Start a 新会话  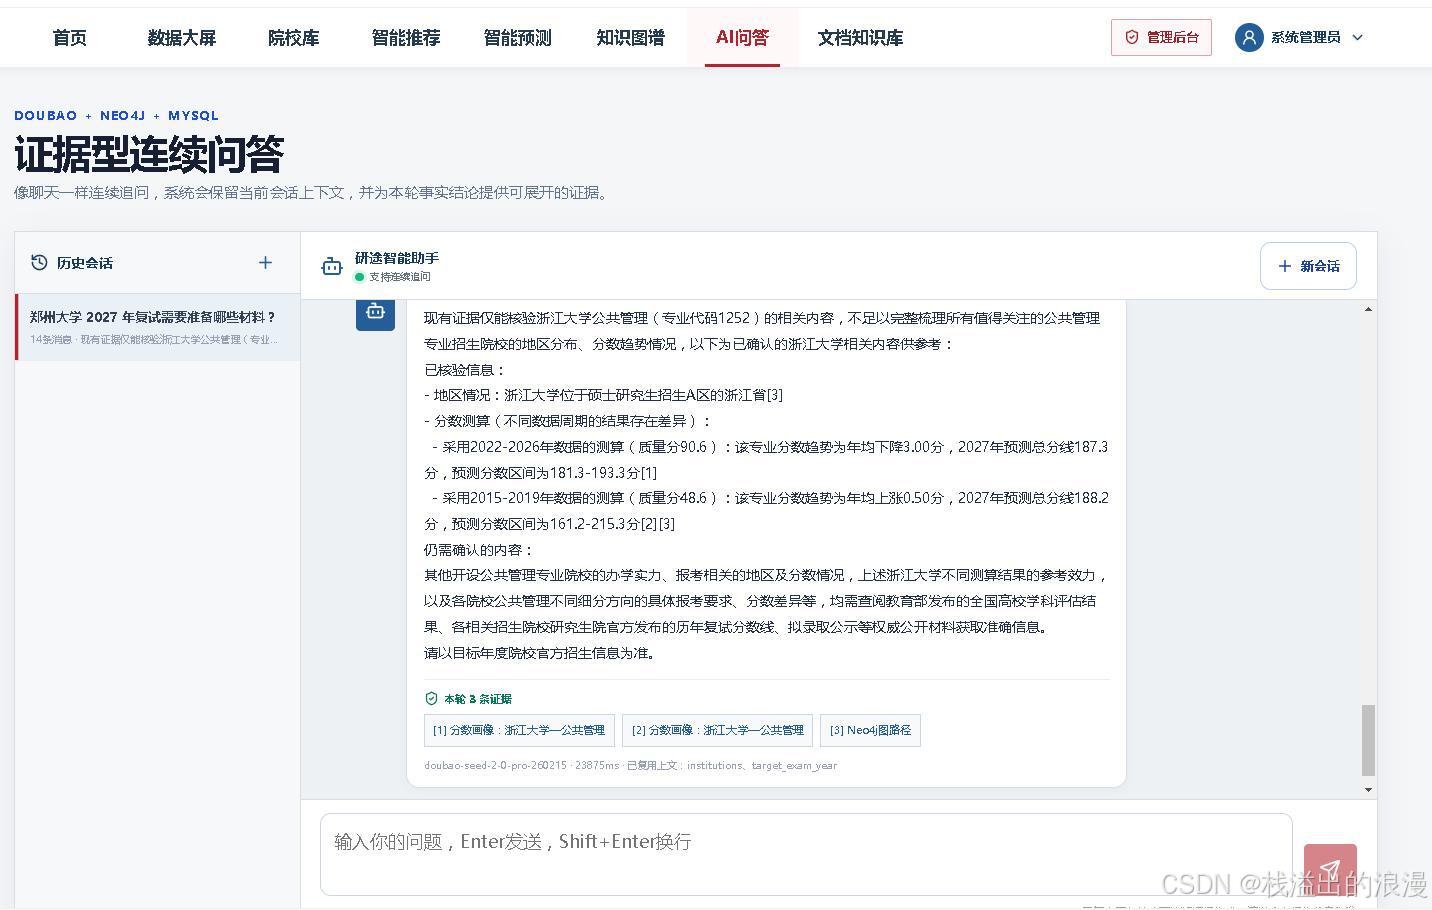pos(1308,266)
